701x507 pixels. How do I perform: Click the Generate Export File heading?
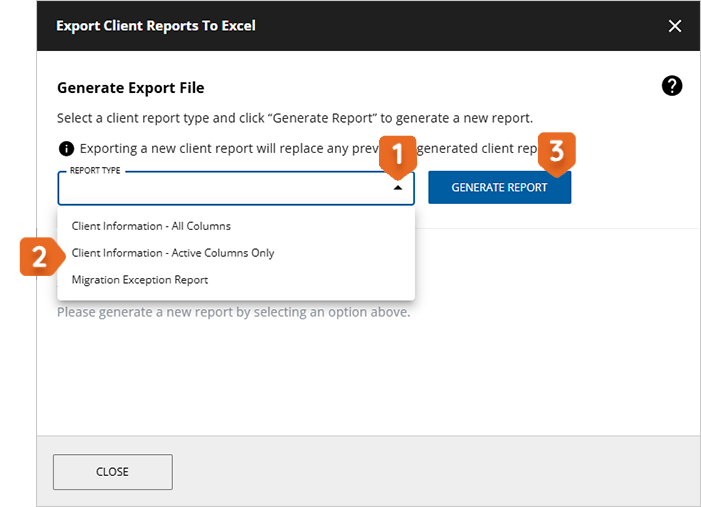click(131, 88)
